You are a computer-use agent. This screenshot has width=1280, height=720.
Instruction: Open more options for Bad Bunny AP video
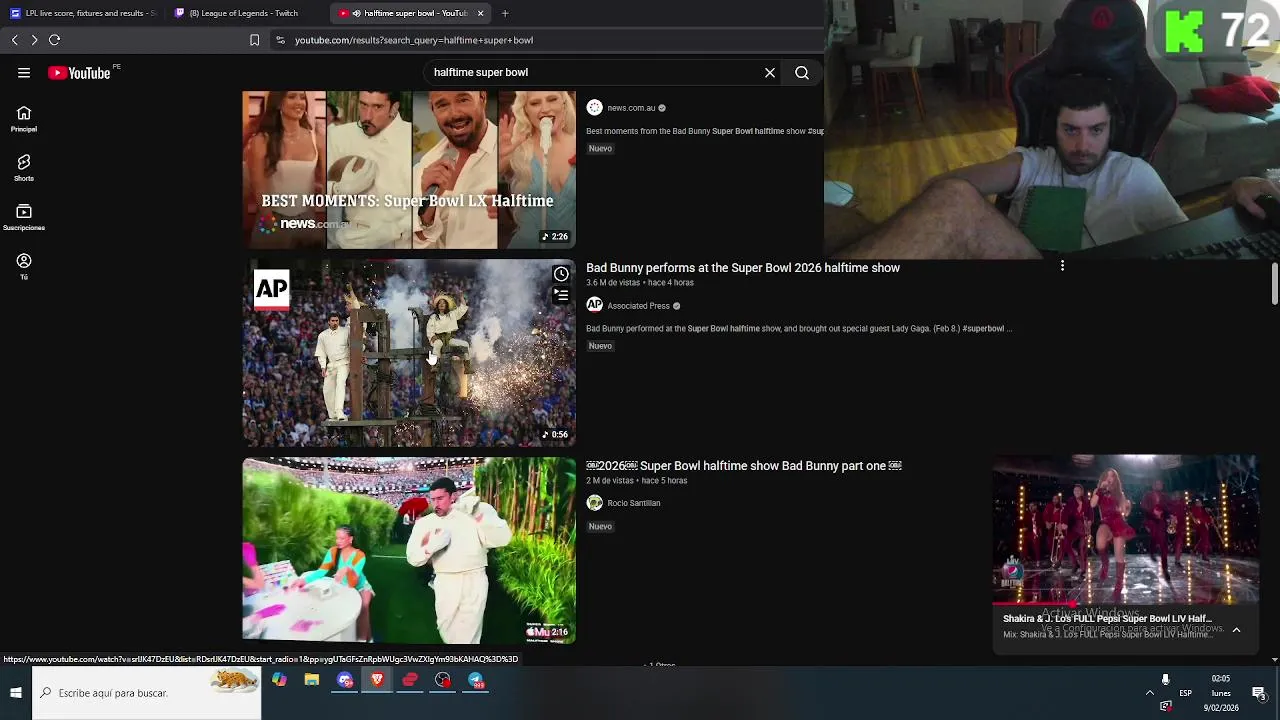pos(1062,266)
